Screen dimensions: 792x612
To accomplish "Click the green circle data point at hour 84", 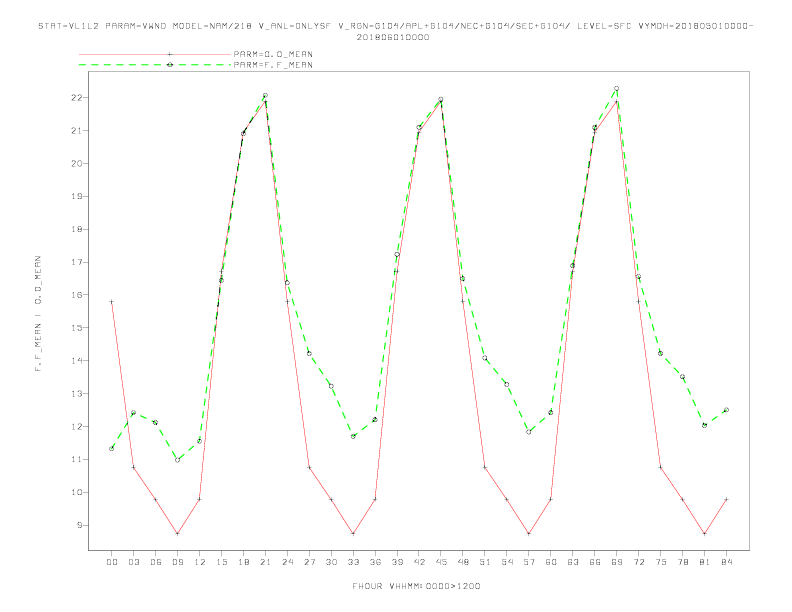I will pyautogui.click(x=726, y=410).
